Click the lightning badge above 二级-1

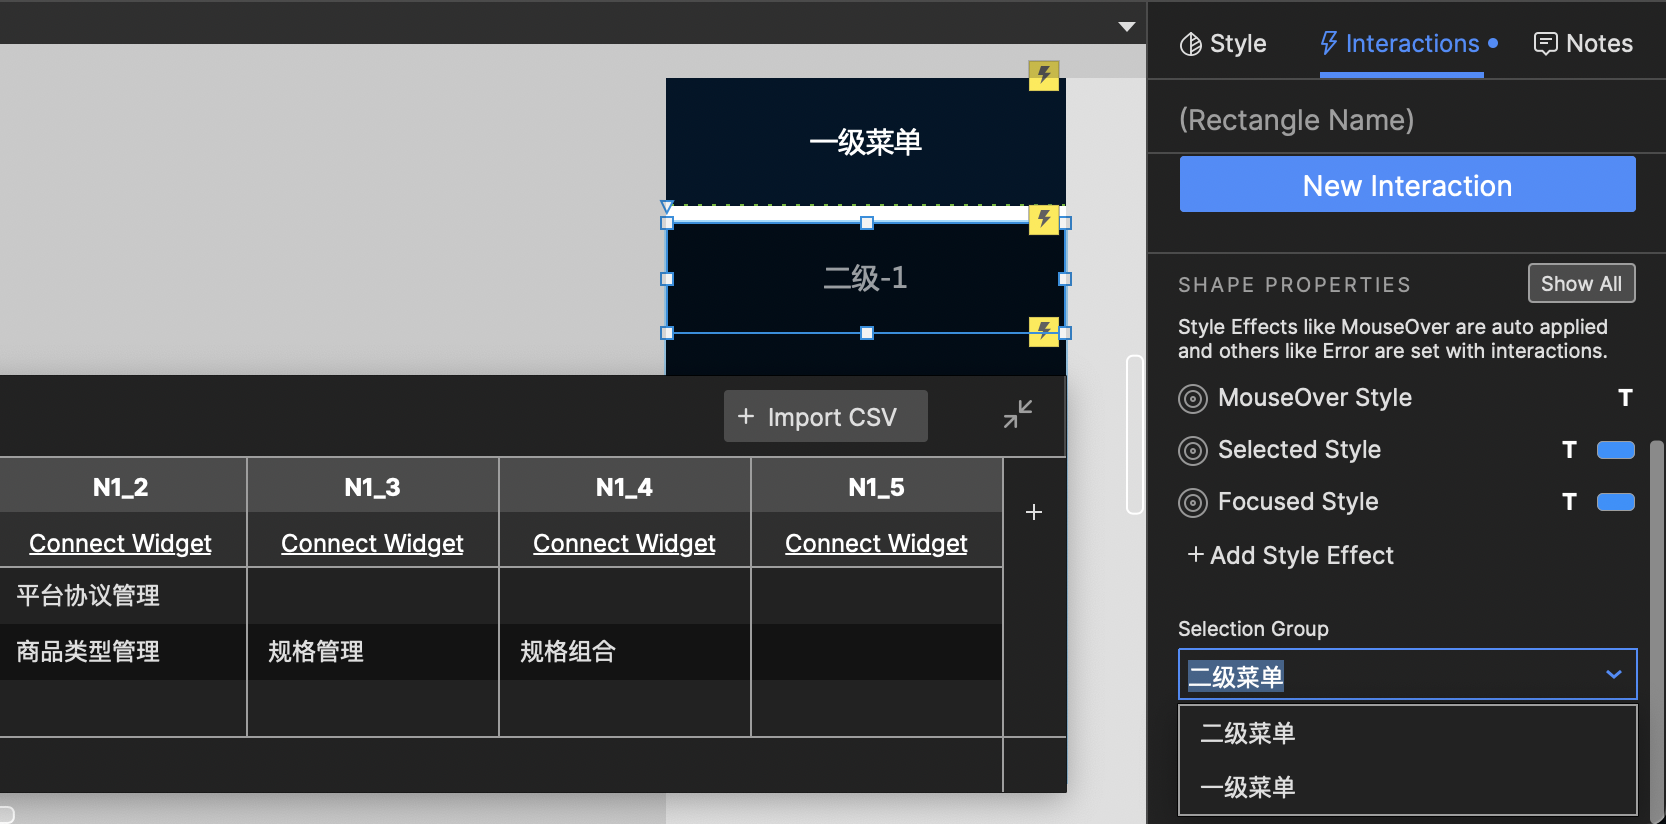(1044, 220)
